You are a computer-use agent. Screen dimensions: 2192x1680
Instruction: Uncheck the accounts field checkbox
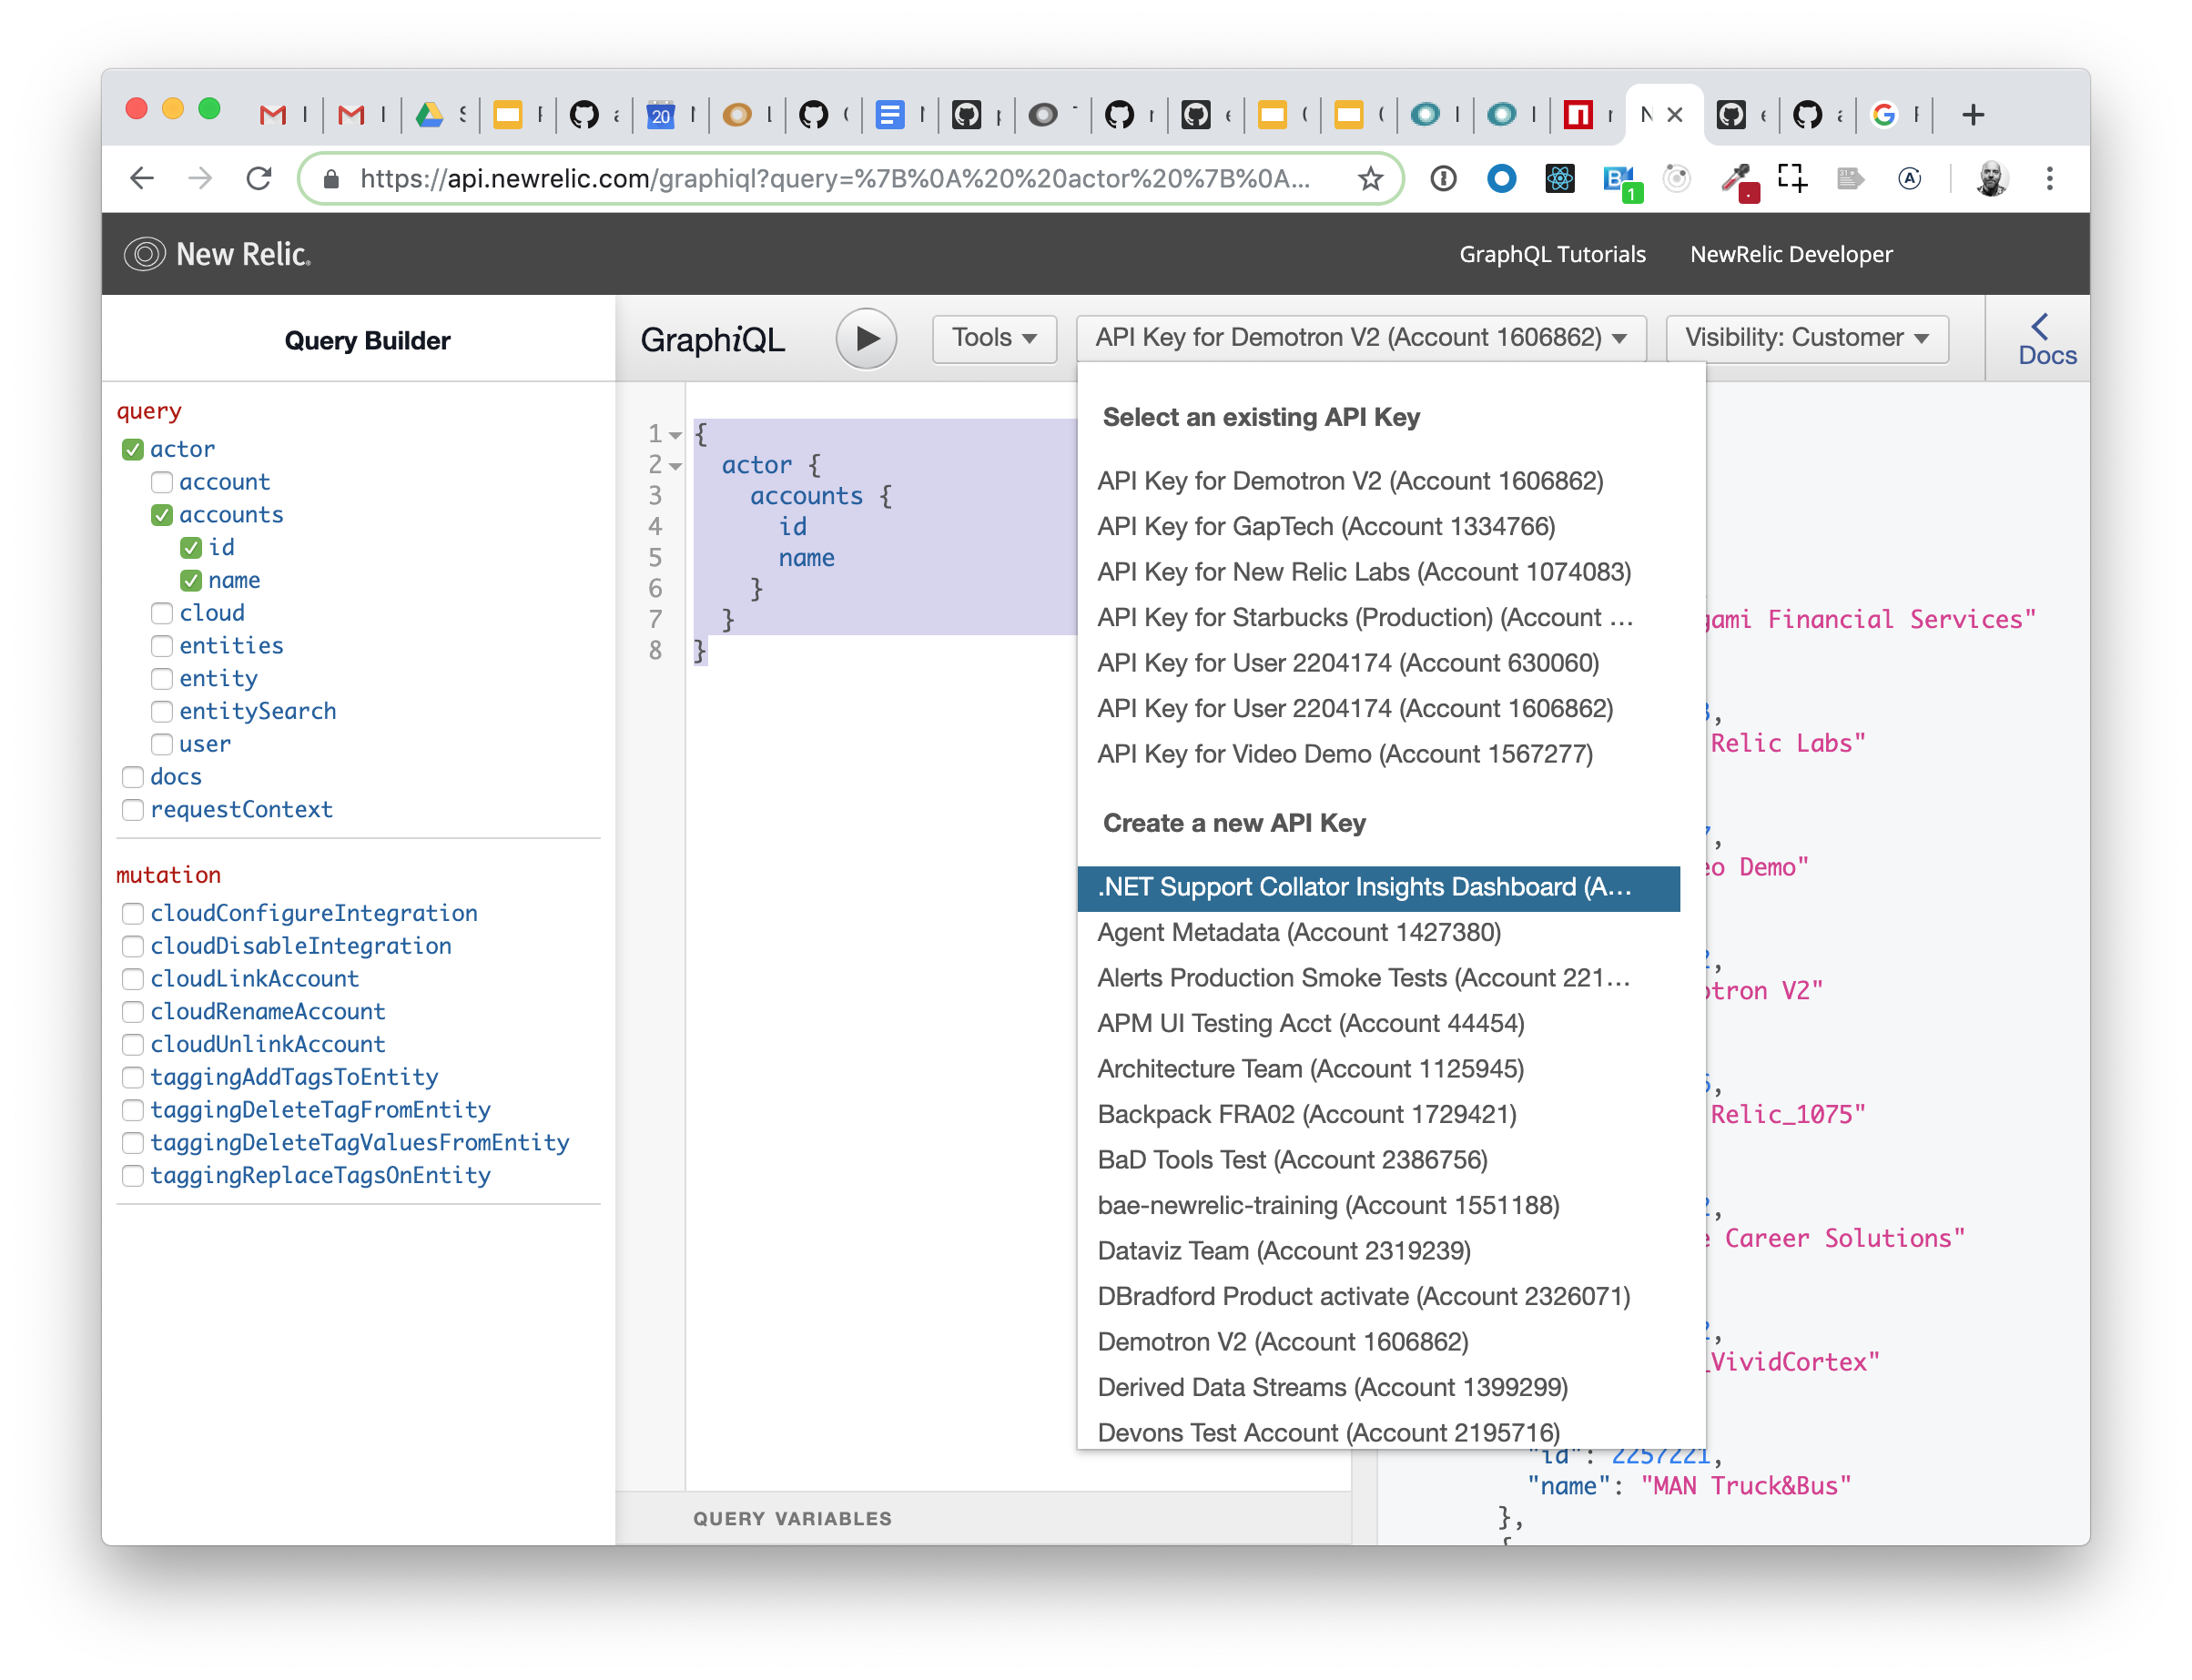click(162, 515)
